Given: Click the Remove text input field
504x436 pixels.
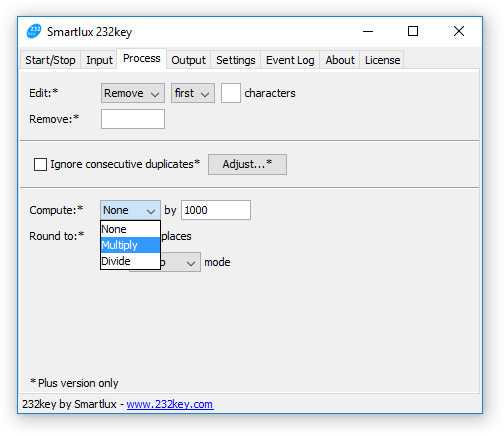Looking at the screenshot, I should pos(133,119).
